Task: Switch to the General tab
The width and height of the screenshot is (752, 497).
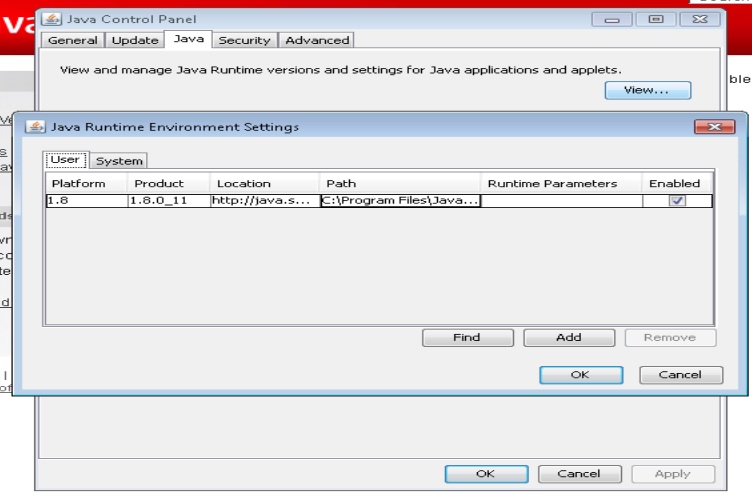Action: click(72, 40)
